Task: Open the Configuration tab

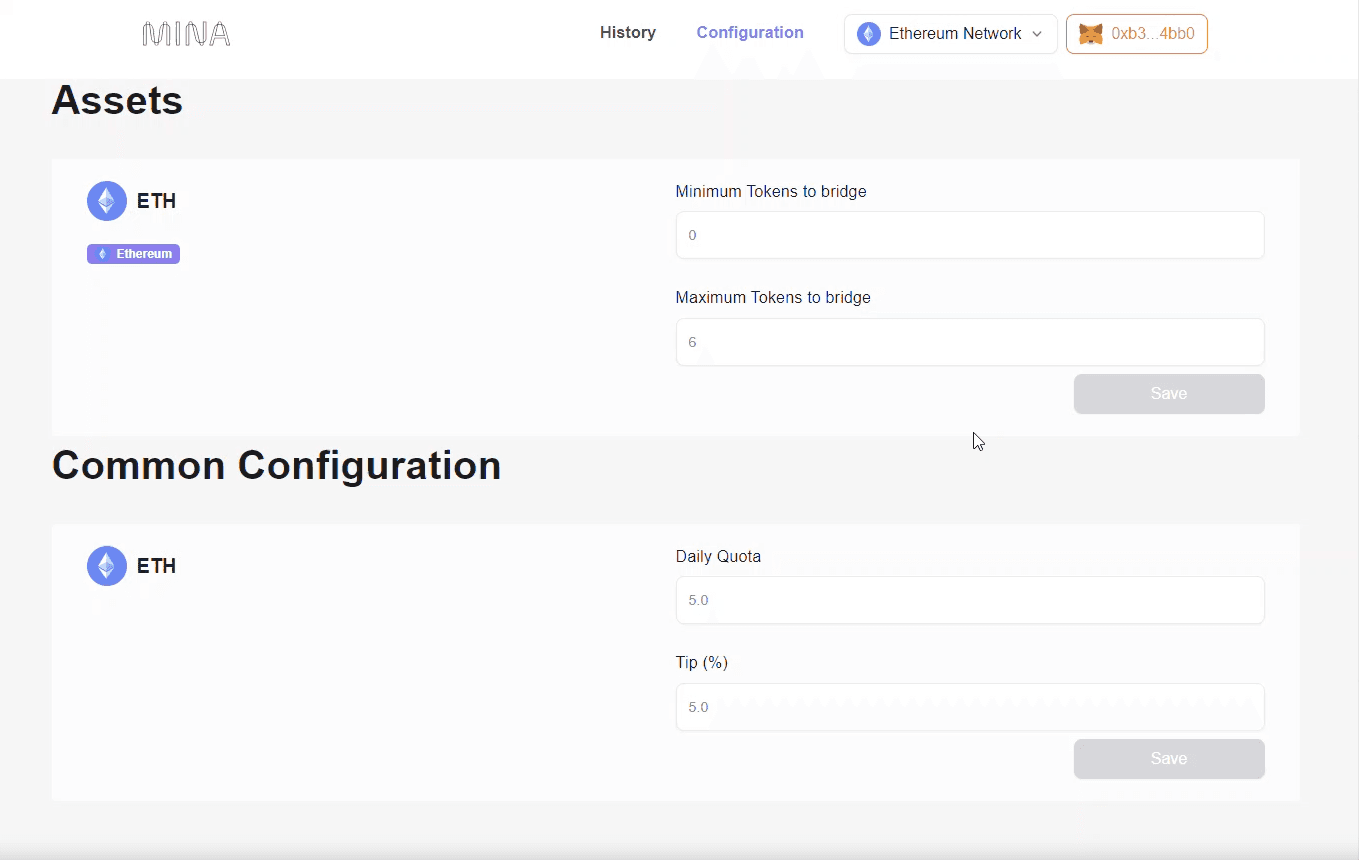Action: tap(750, 33)
